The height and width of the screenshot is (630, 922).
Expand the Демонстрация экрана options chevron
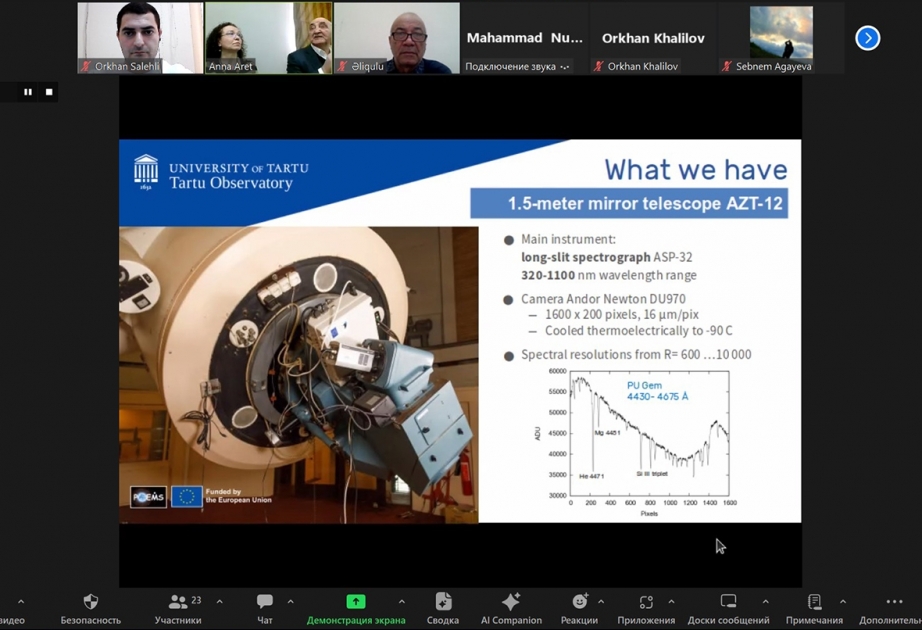pyautogui.click(x=402, y=602)
